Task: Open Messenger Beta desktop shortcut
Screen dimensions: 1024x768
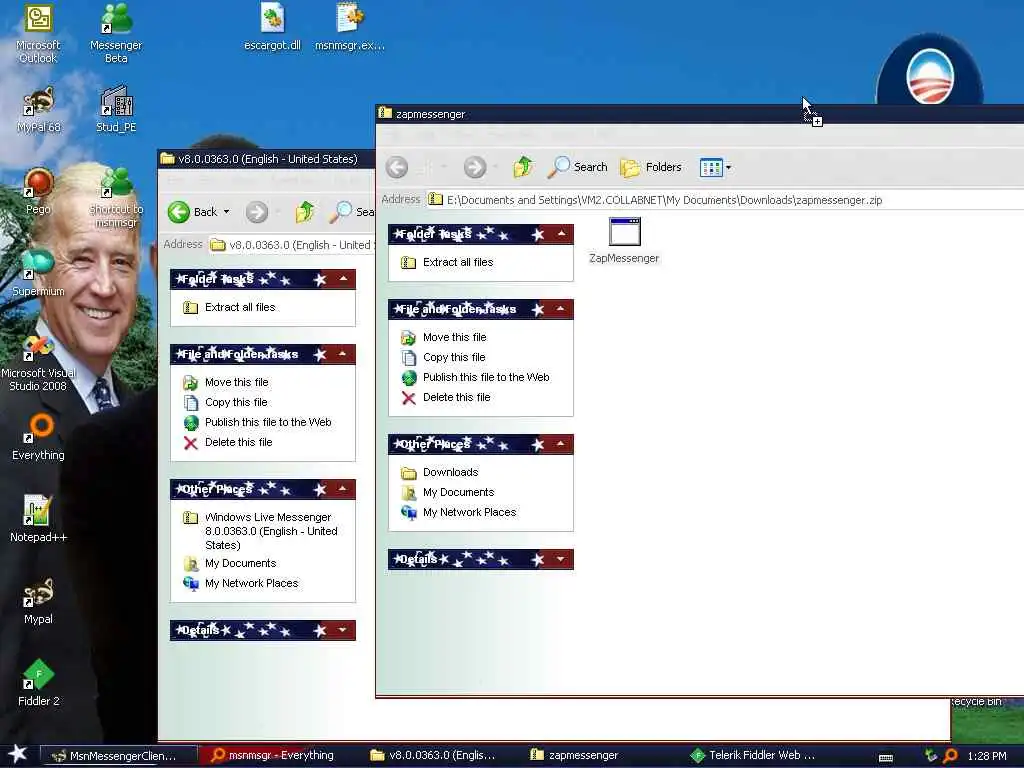Action: point(116,34)
